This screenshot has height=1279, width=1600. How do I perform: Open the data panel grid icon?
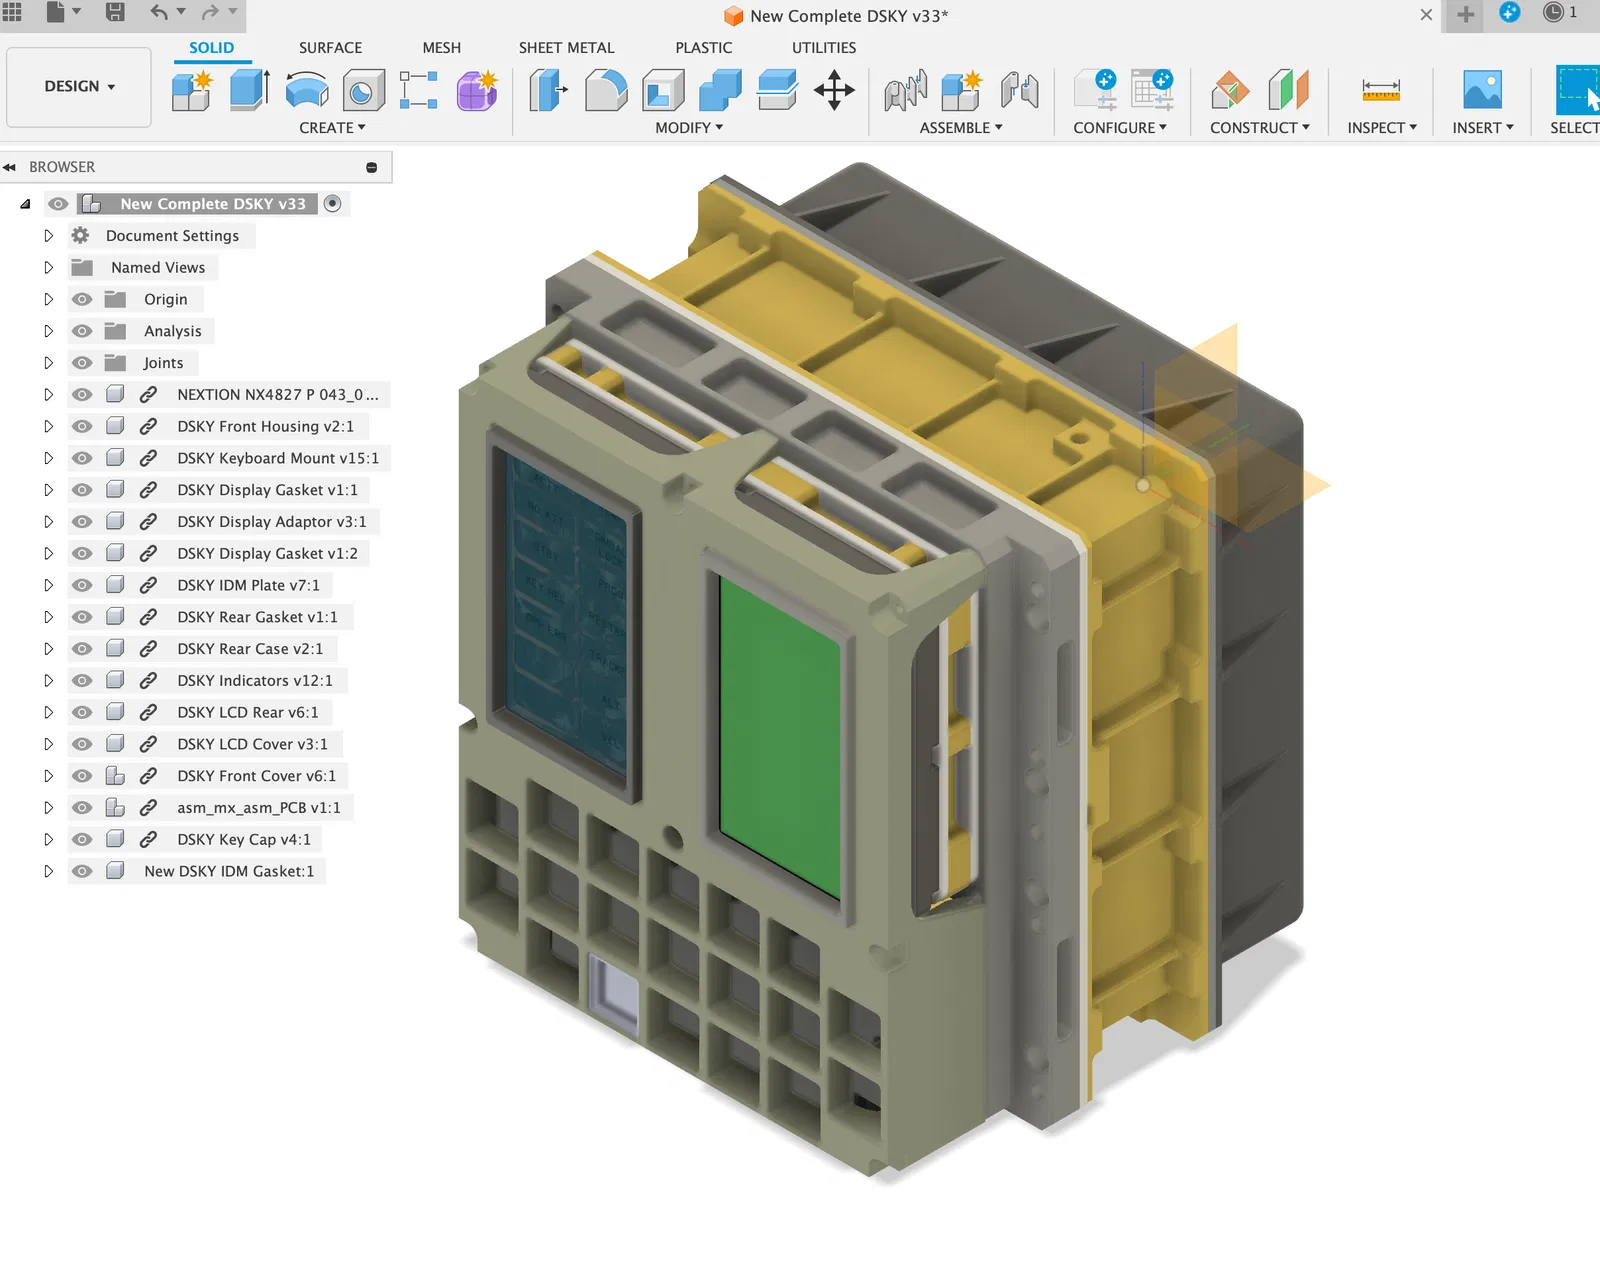pos(12,12)
